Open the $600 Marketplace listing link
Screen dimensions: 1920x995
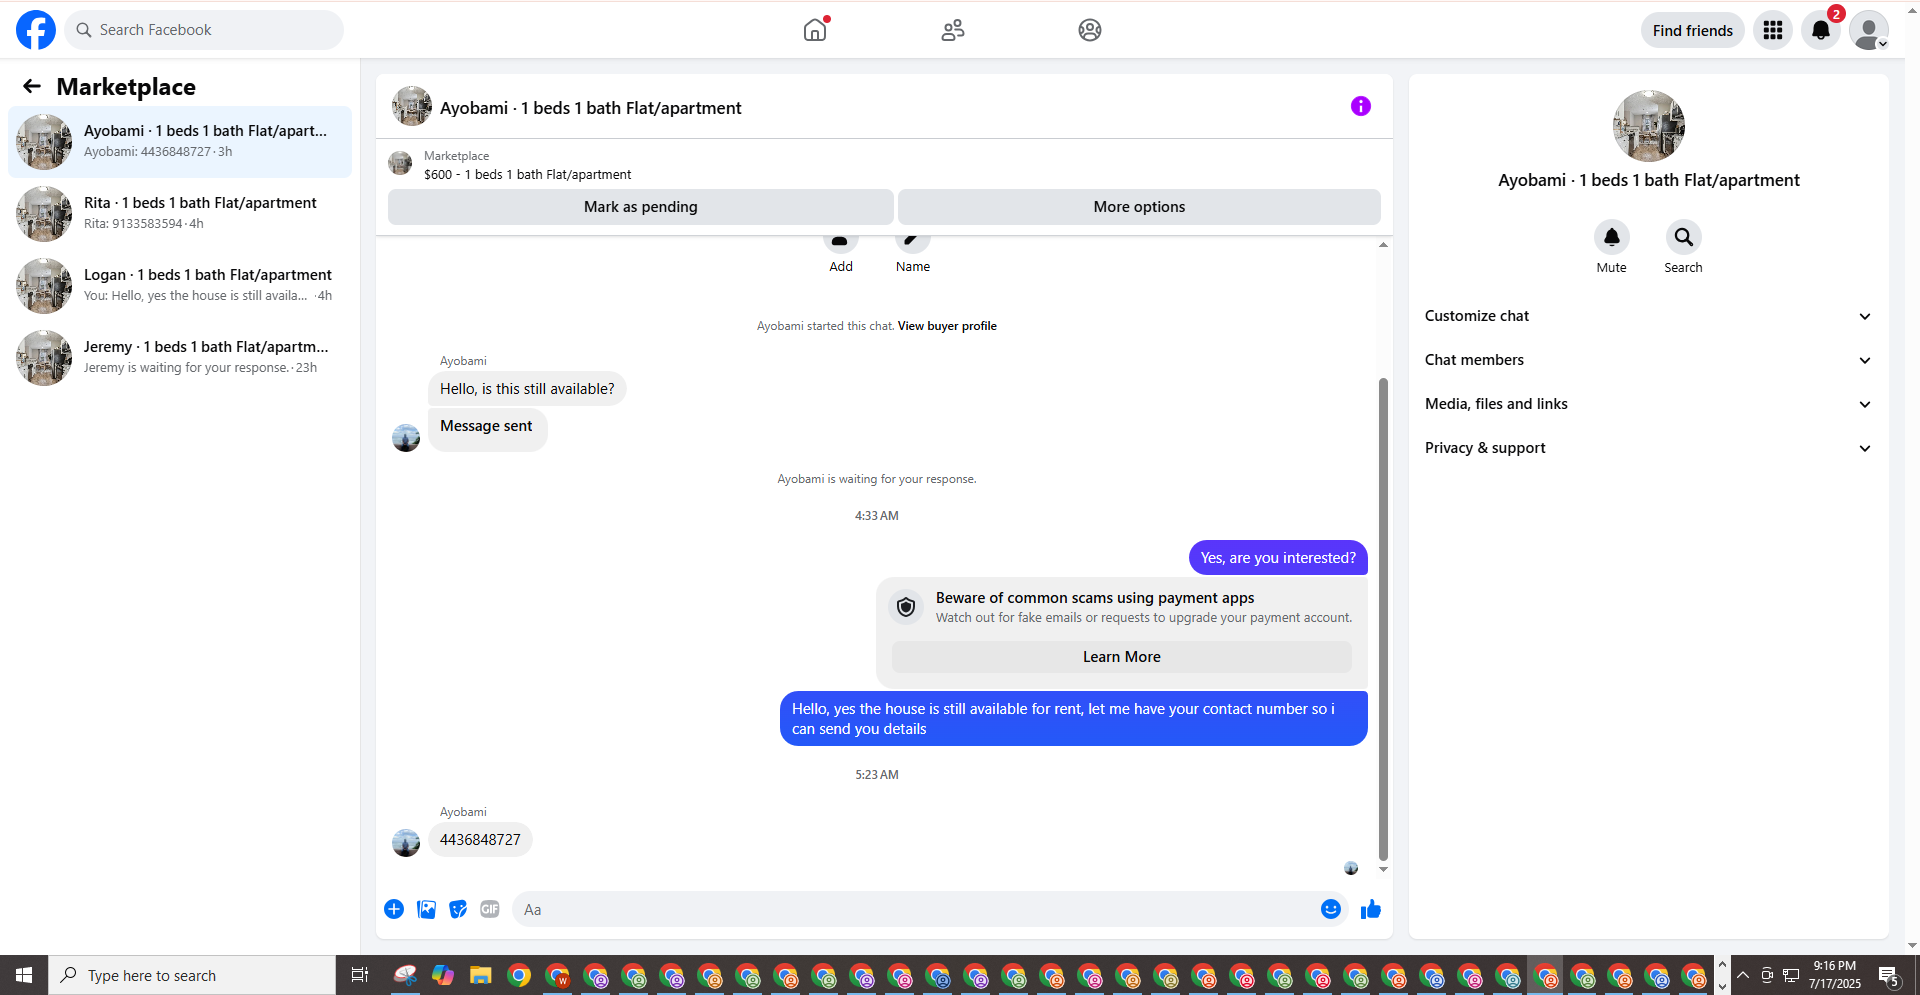(527, 174)
